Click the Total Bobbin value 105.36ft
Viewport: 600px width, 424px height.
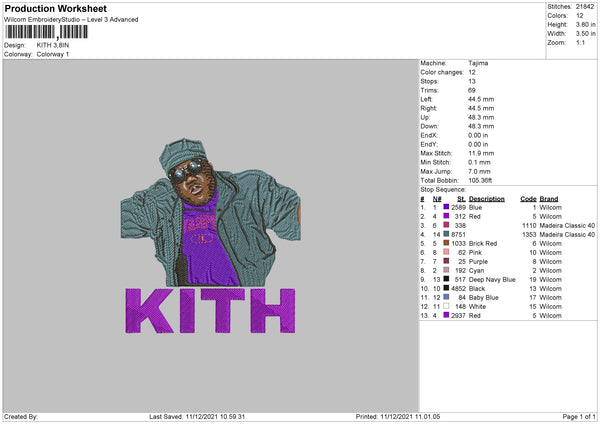point(483,180)
